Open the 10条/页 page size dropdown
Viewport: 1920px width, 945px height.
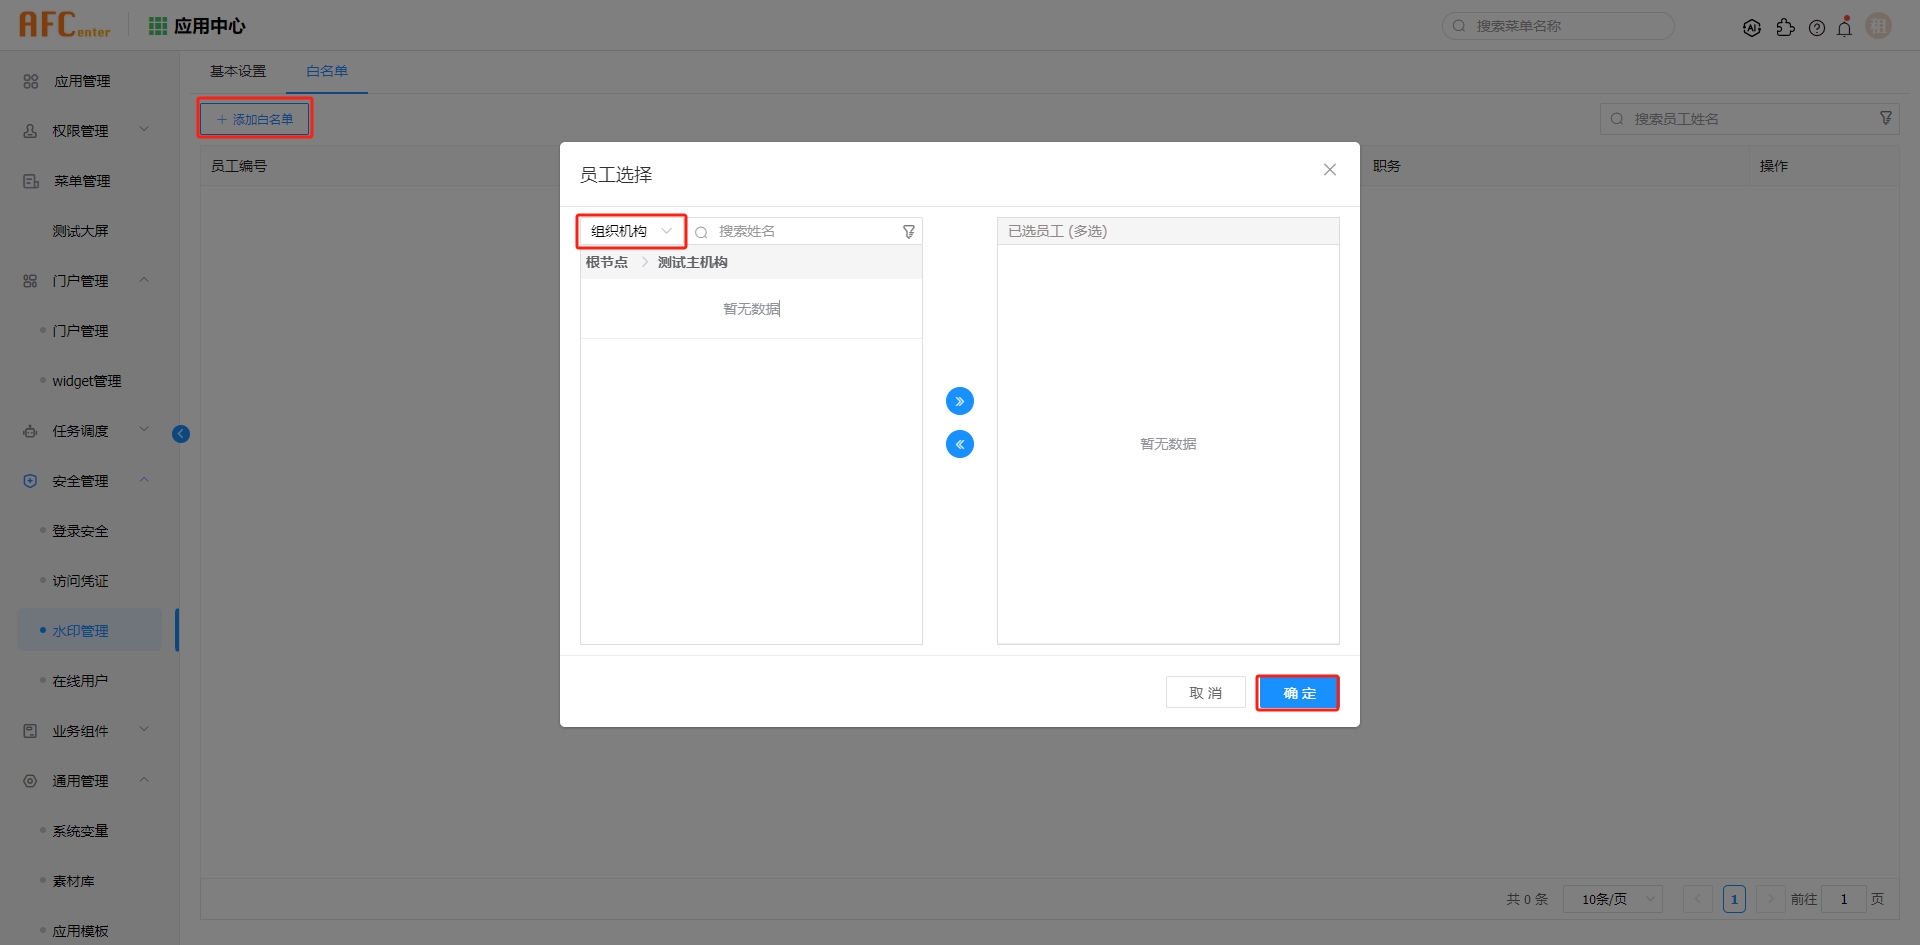tap(1612, 899)
